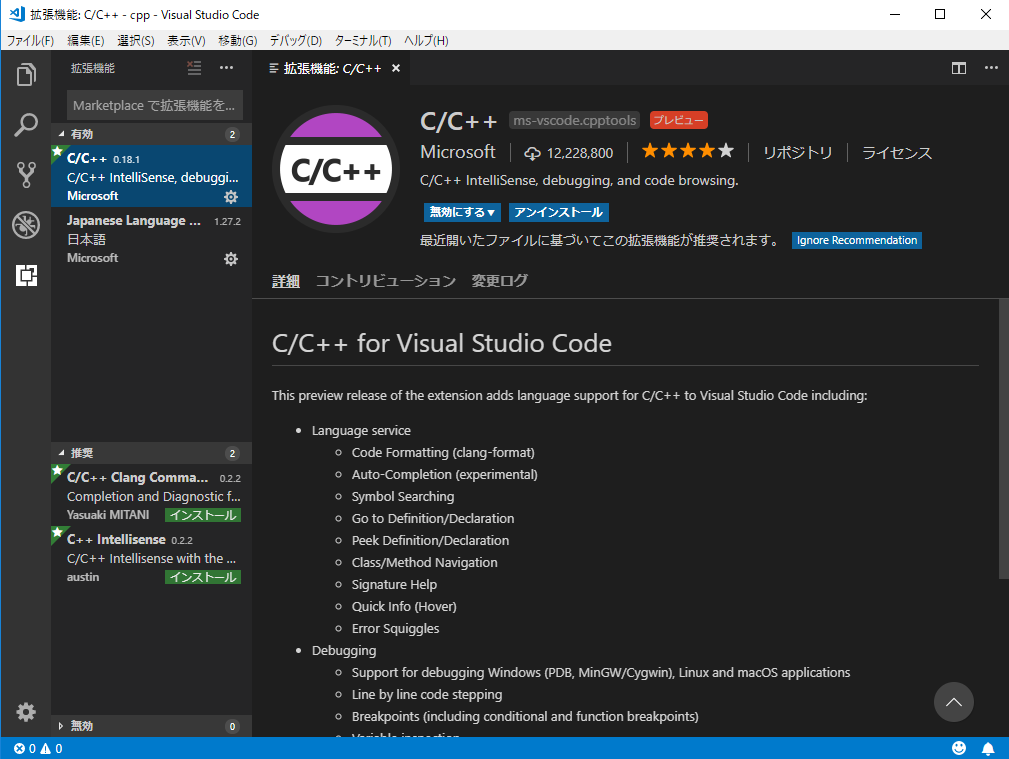1009x759 pixels.
Task: Open notifications bell in status bar
Action: (x=988, y=748)
